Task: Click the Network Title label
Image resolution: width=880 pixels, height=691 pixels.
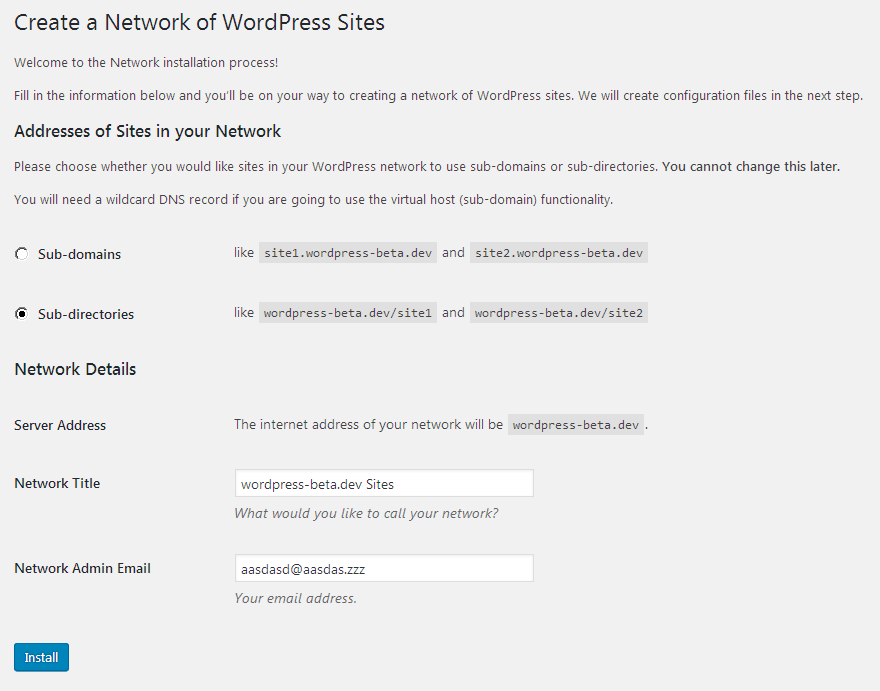Action: (x=57, y=483)
